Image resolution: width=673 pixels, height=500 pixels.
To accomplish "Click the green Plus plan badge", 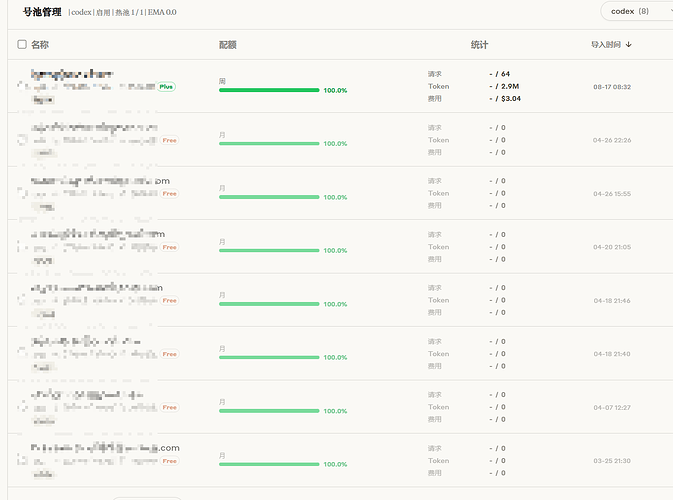I will tap(166, 87).
